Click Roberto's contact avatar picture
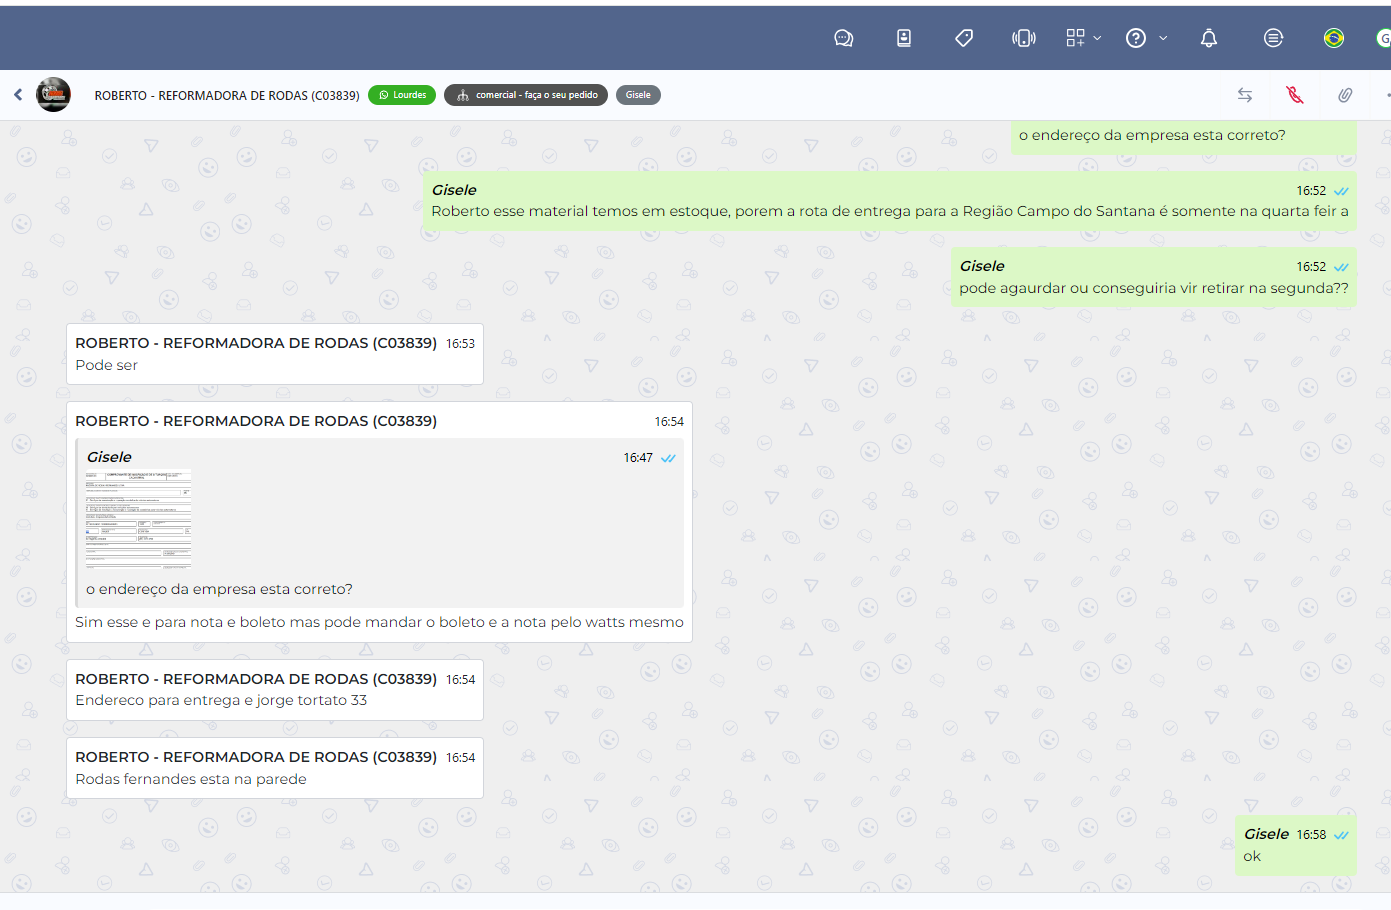Image resolution: width=1391 pixels, height=910 pixels. (x=54, y=95)
